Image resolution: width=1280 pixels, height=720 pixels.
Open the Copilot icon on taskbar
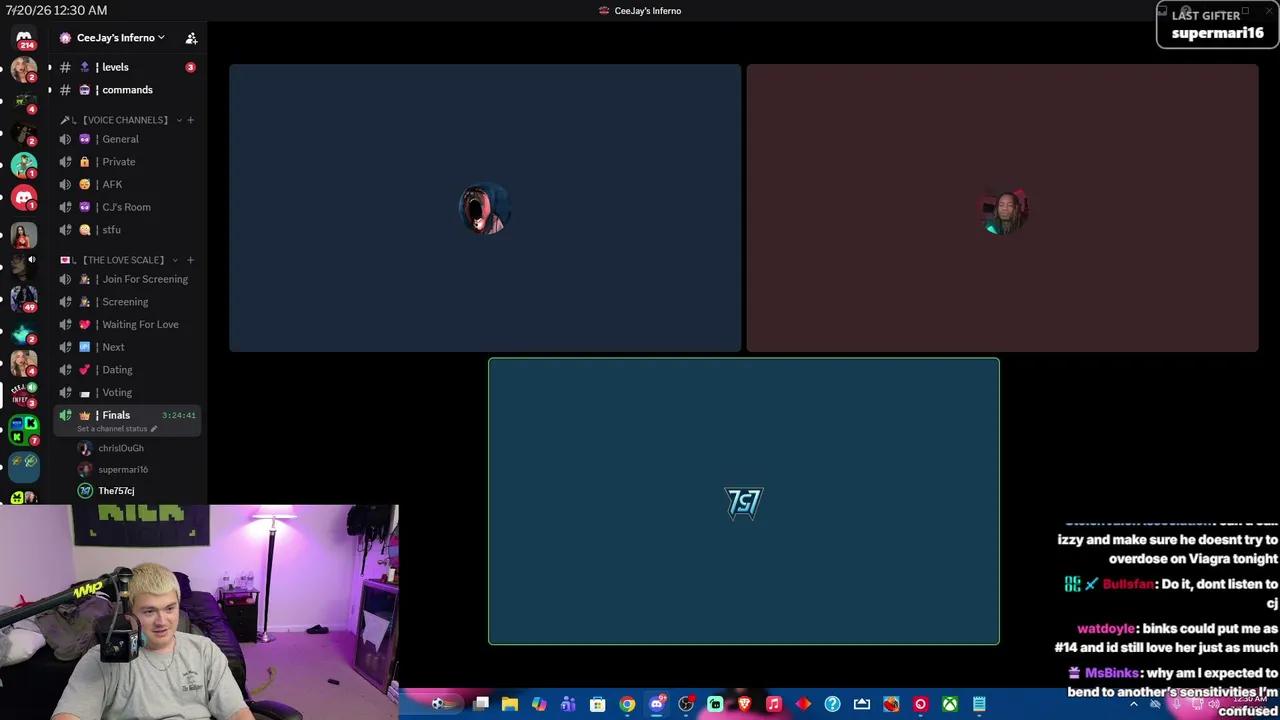click(x=539, y=704)
